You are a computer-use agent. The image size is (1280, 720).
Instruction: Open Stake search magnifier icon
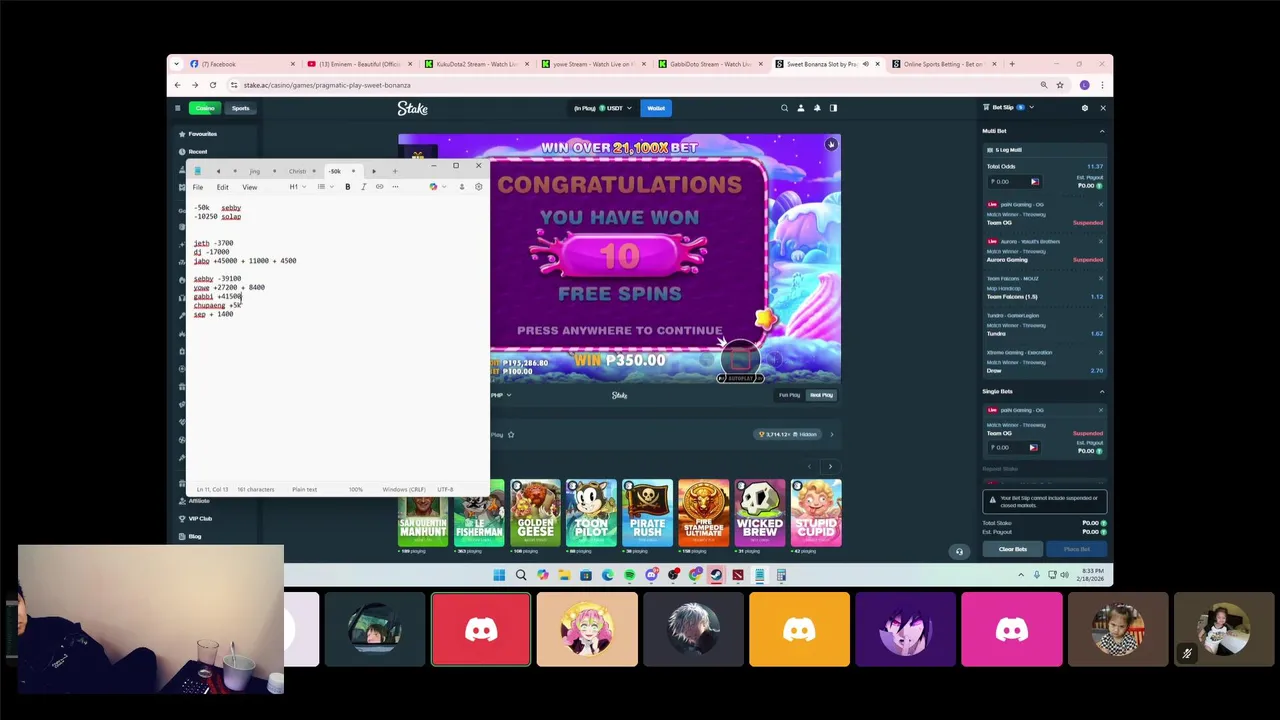pyautogui.click(x=784, y=108)
